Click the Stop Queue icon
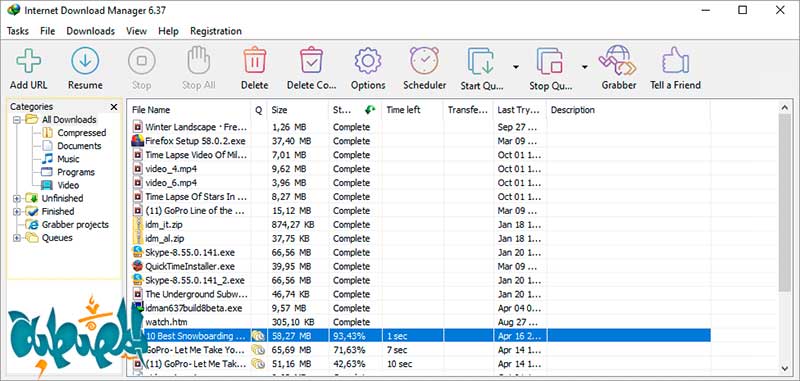Image resolution: width=800 pixels, height=381 pixels. point(550,61)
